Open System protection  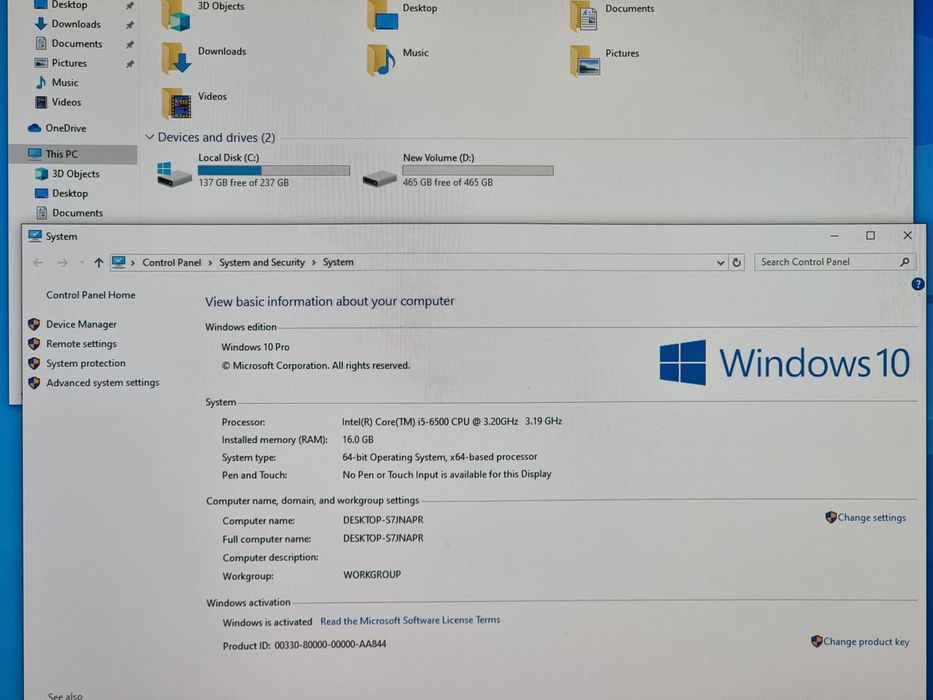point(86,363)
